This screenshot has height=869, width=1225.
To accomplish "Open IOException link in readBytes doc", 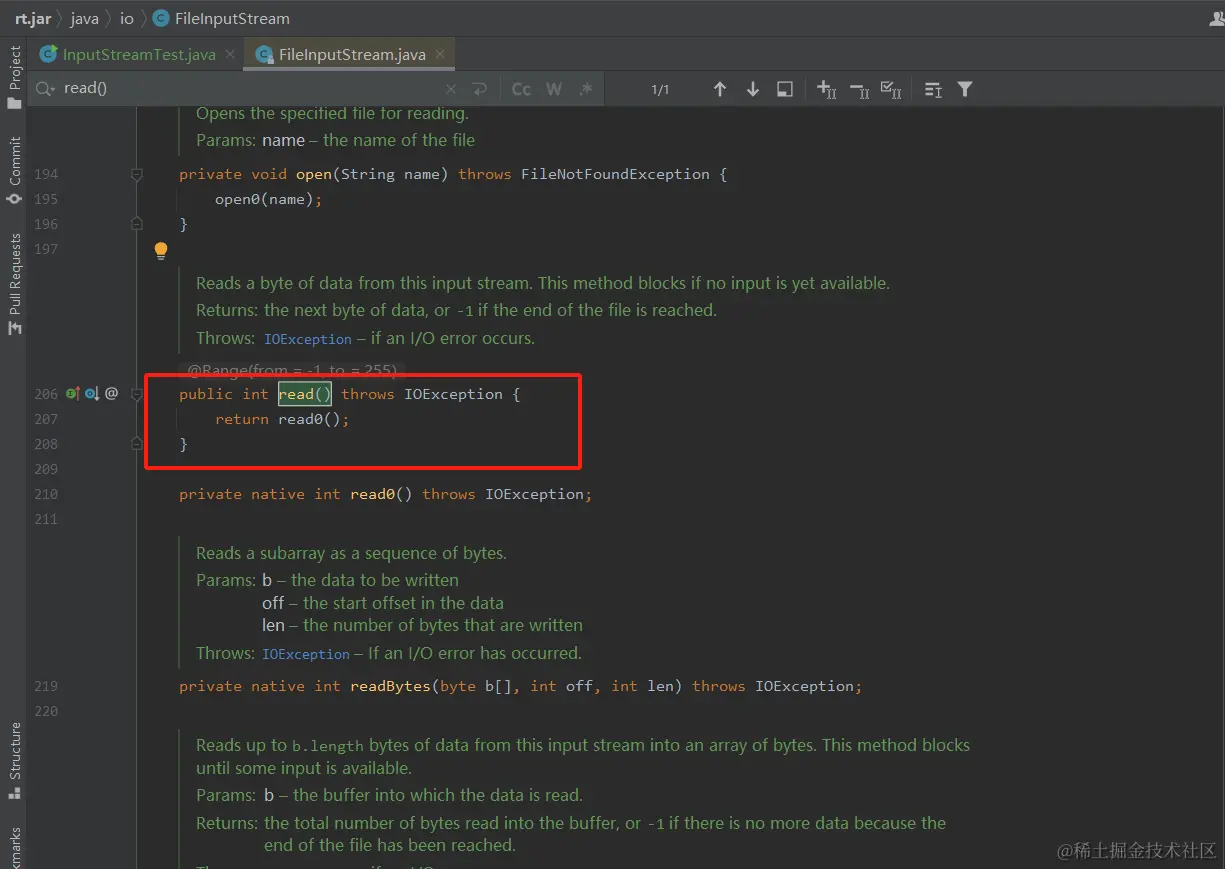I will pos(306,654).
